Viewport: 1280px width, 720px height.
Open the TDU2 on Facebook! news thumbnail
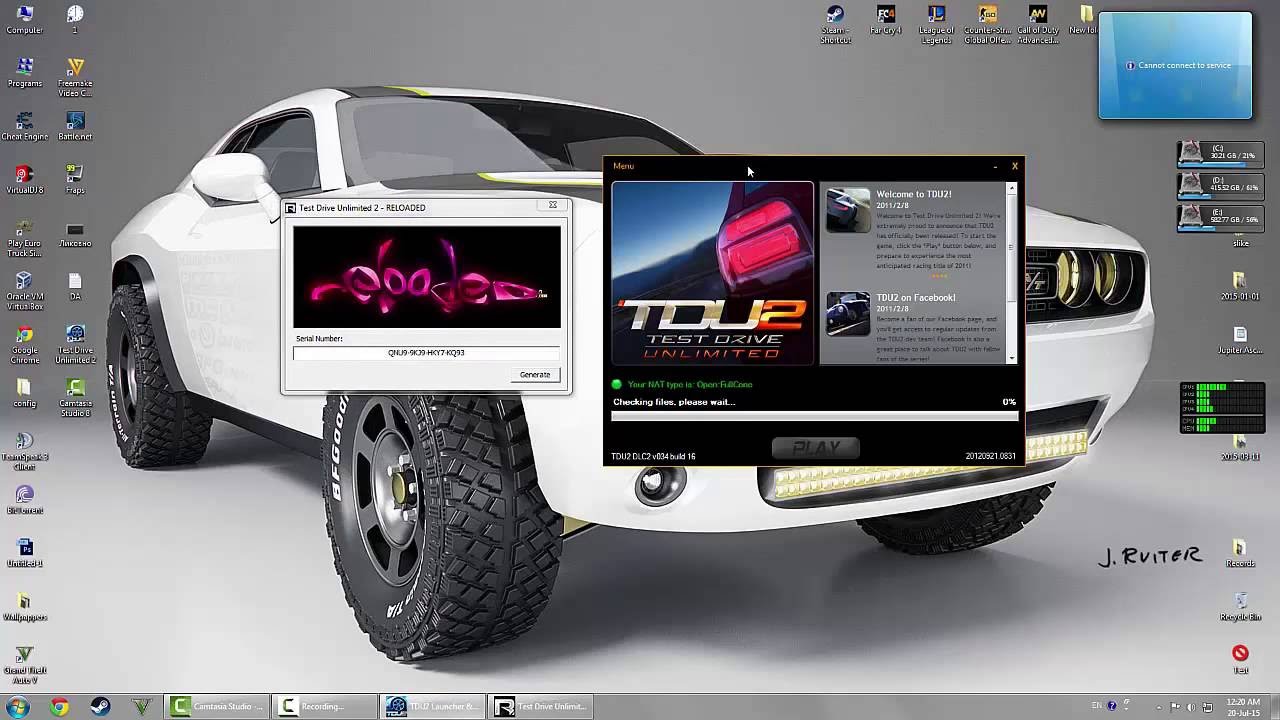point(848,313)
